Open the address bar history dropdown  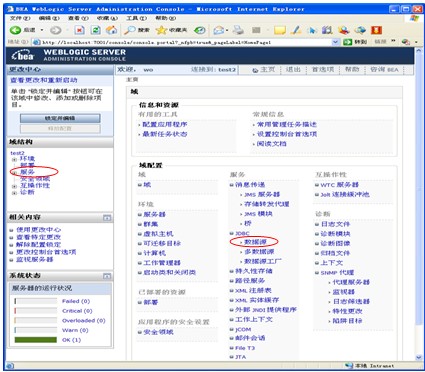click(x=336, y=42)
